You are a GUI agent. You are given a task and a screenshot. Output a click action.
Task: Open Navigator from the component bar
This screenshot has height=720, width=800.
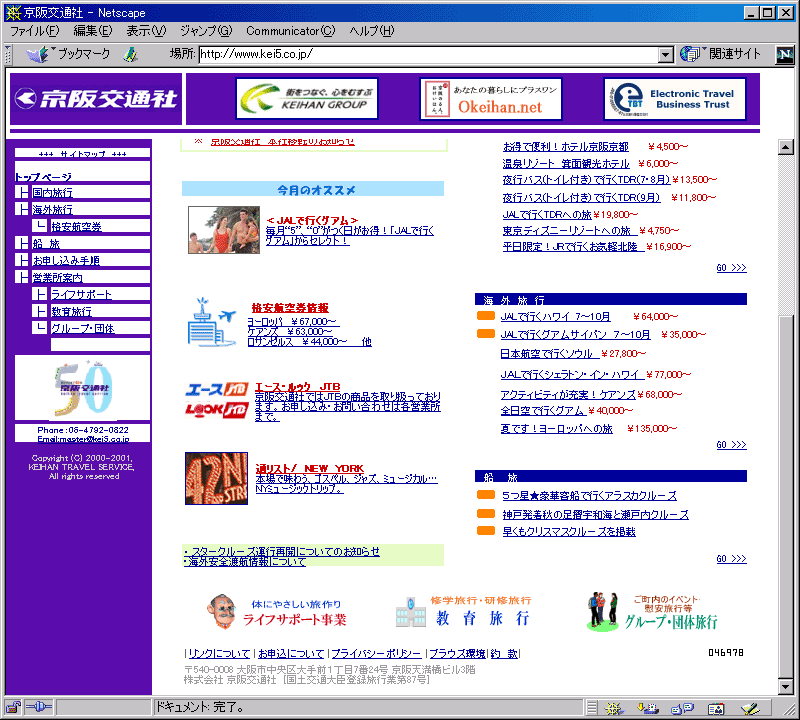pyautogui.click(x=614, y=708)
